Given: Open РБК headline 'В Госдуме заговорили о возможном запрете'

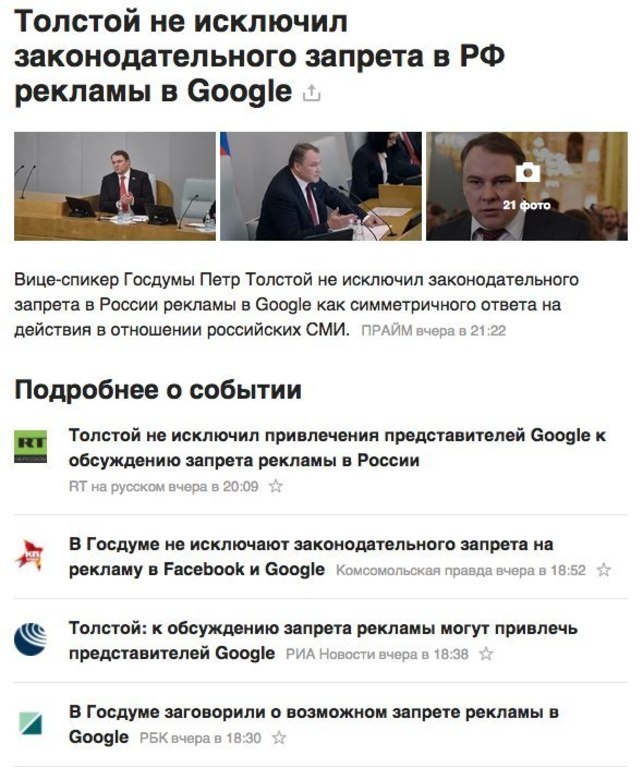Looking at the screenshot, I should tap(313, 724).
